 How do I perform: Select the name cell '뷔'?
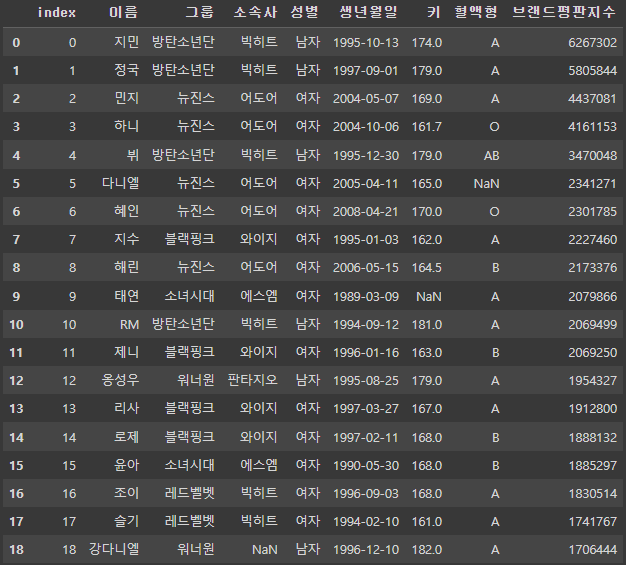[133, 155]
